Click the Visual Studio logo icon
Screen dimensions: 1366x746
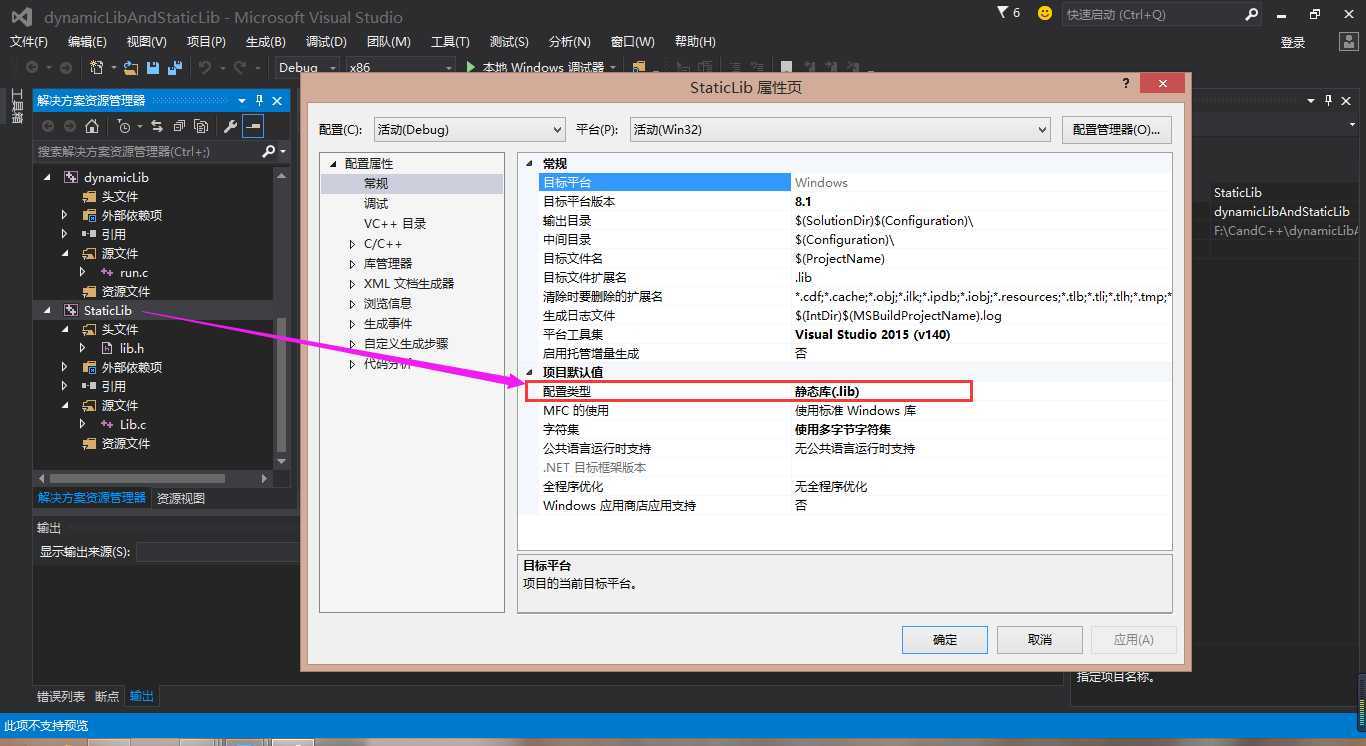click(21, 17)
